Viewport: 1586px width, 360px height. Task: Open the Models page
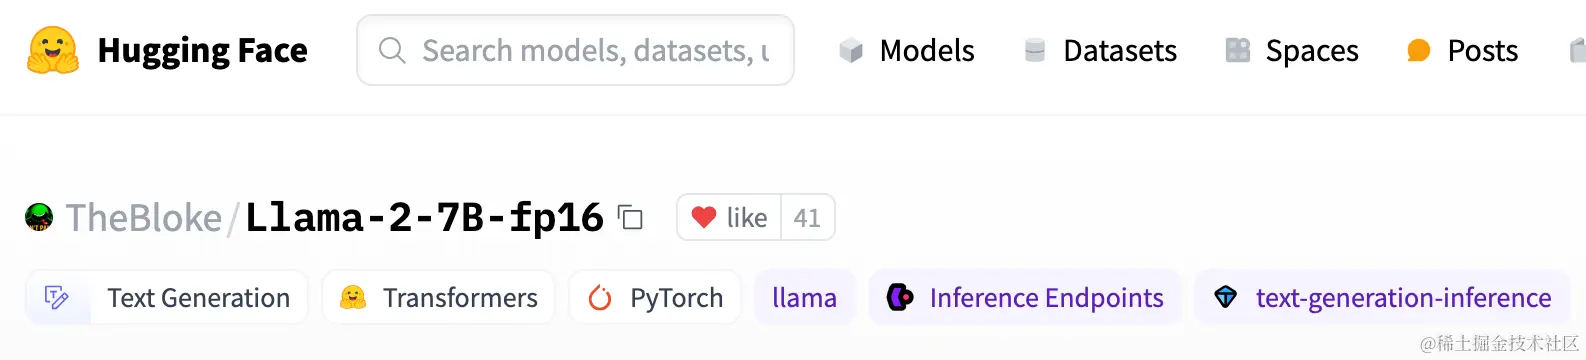[x=906, y=51]
